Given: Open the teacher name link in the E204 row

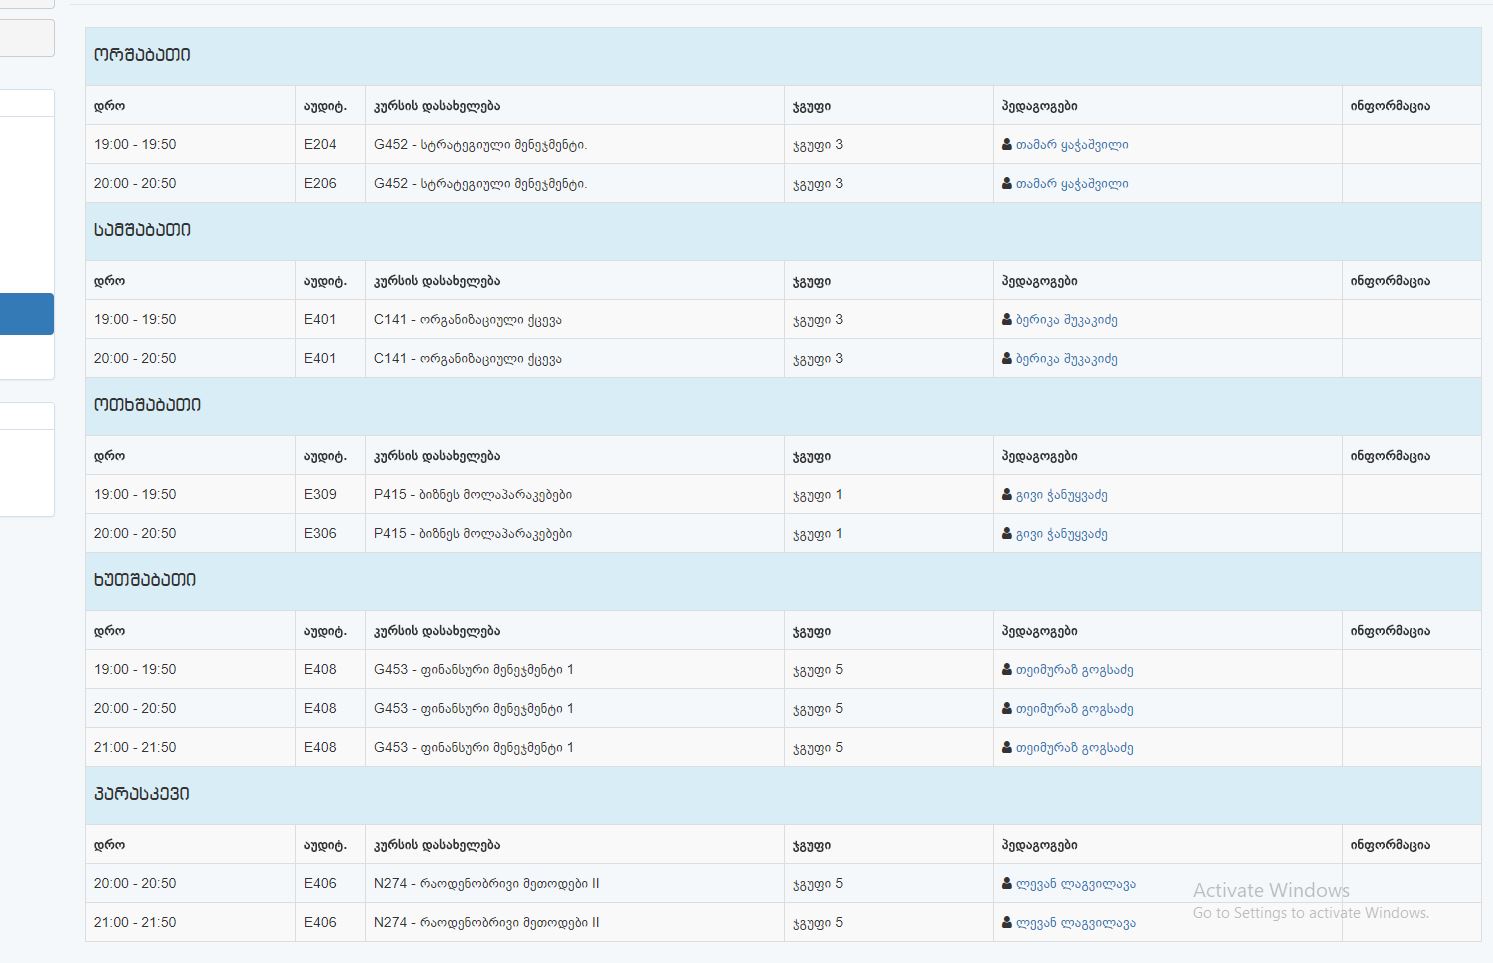Looking at the screenshot, I should click(x=1072, y=145).
